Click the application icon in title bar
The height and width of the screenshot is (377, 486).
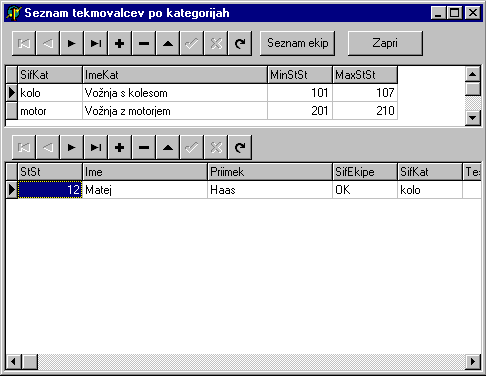(x=14, y=13)
